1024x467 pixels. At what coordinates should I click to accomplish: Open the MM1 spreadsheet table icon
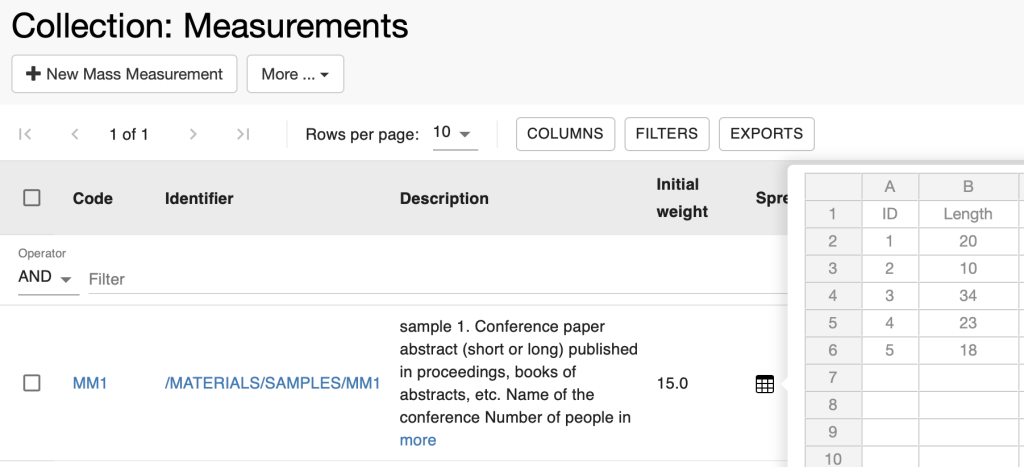[x=764, y=384]
